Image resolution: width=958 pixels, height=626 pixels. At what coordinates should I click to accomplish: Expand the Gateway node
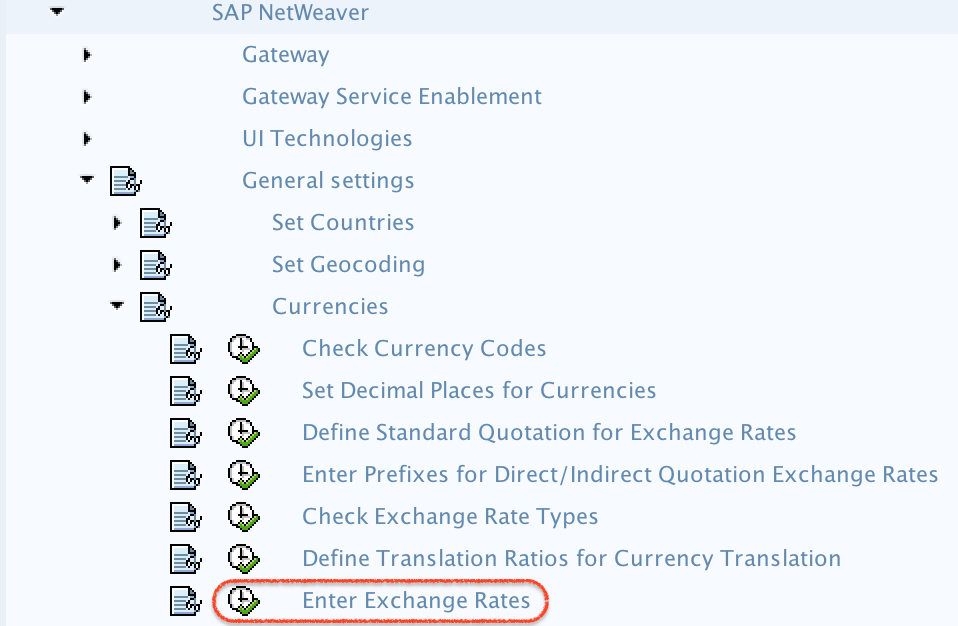(x=86, y=54)
